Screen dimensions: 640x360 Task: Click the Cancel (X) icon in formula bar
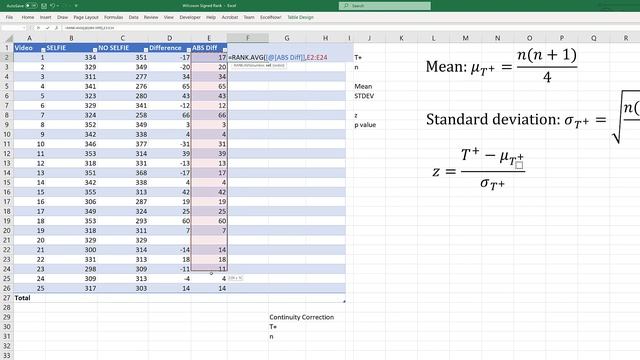coord(38,28)
